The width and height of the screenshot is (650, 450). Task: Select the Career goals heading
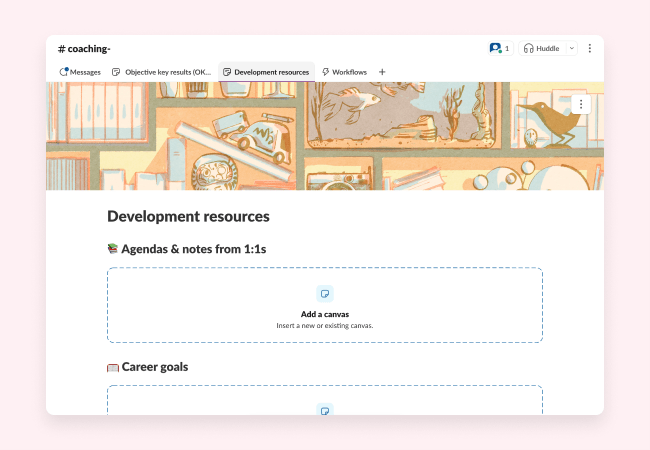point(154,367)
